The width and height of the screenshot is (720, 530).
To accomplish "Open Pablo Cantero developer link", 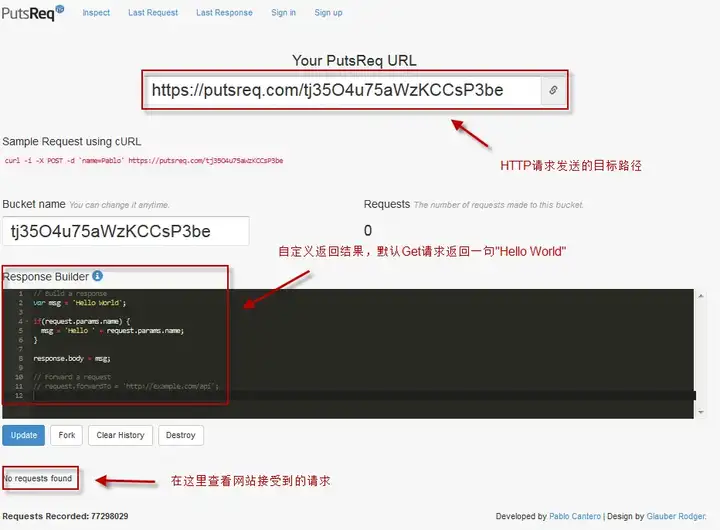I will [575, 516].
